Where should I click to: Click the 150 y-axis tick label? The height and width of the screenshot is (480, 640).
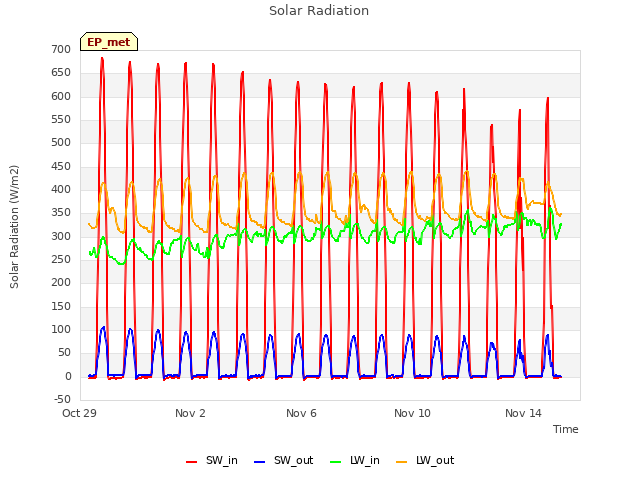pyautogui.click(x=61, y=307)
